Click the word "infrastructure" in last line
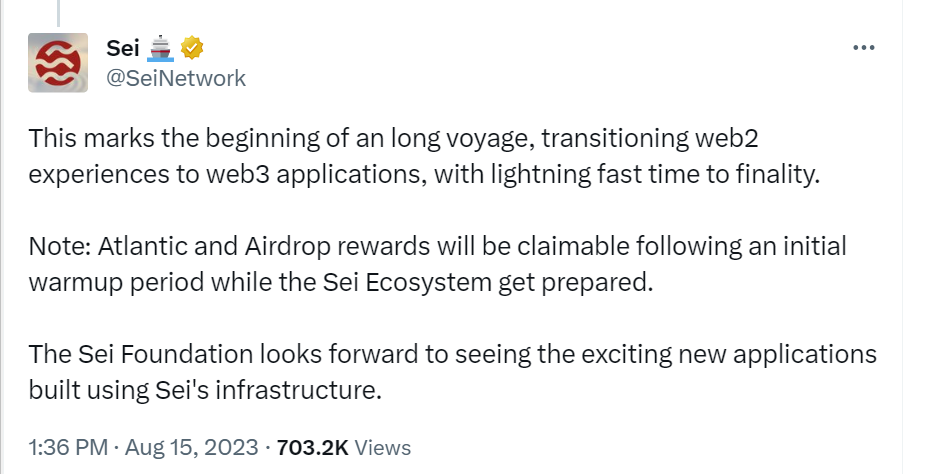942x474 pixels. pos(298,390)
